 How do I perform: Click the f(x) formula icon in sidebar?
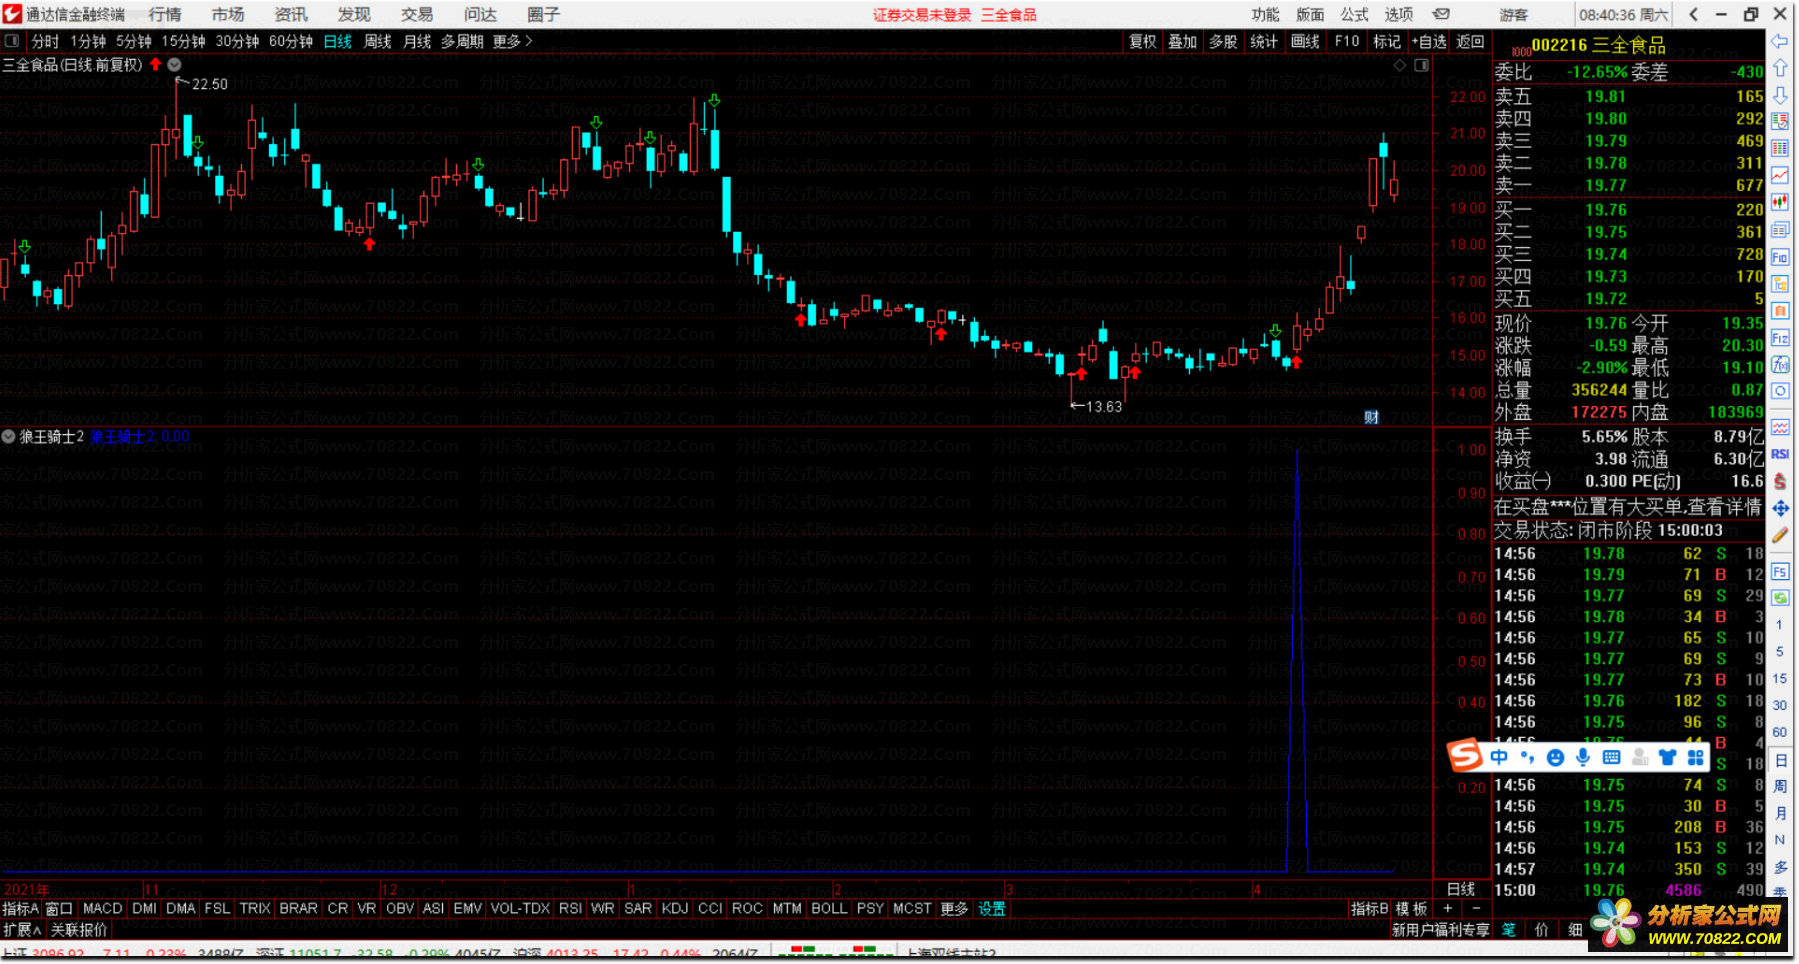pyautogui.click(x=1780, y=365)
